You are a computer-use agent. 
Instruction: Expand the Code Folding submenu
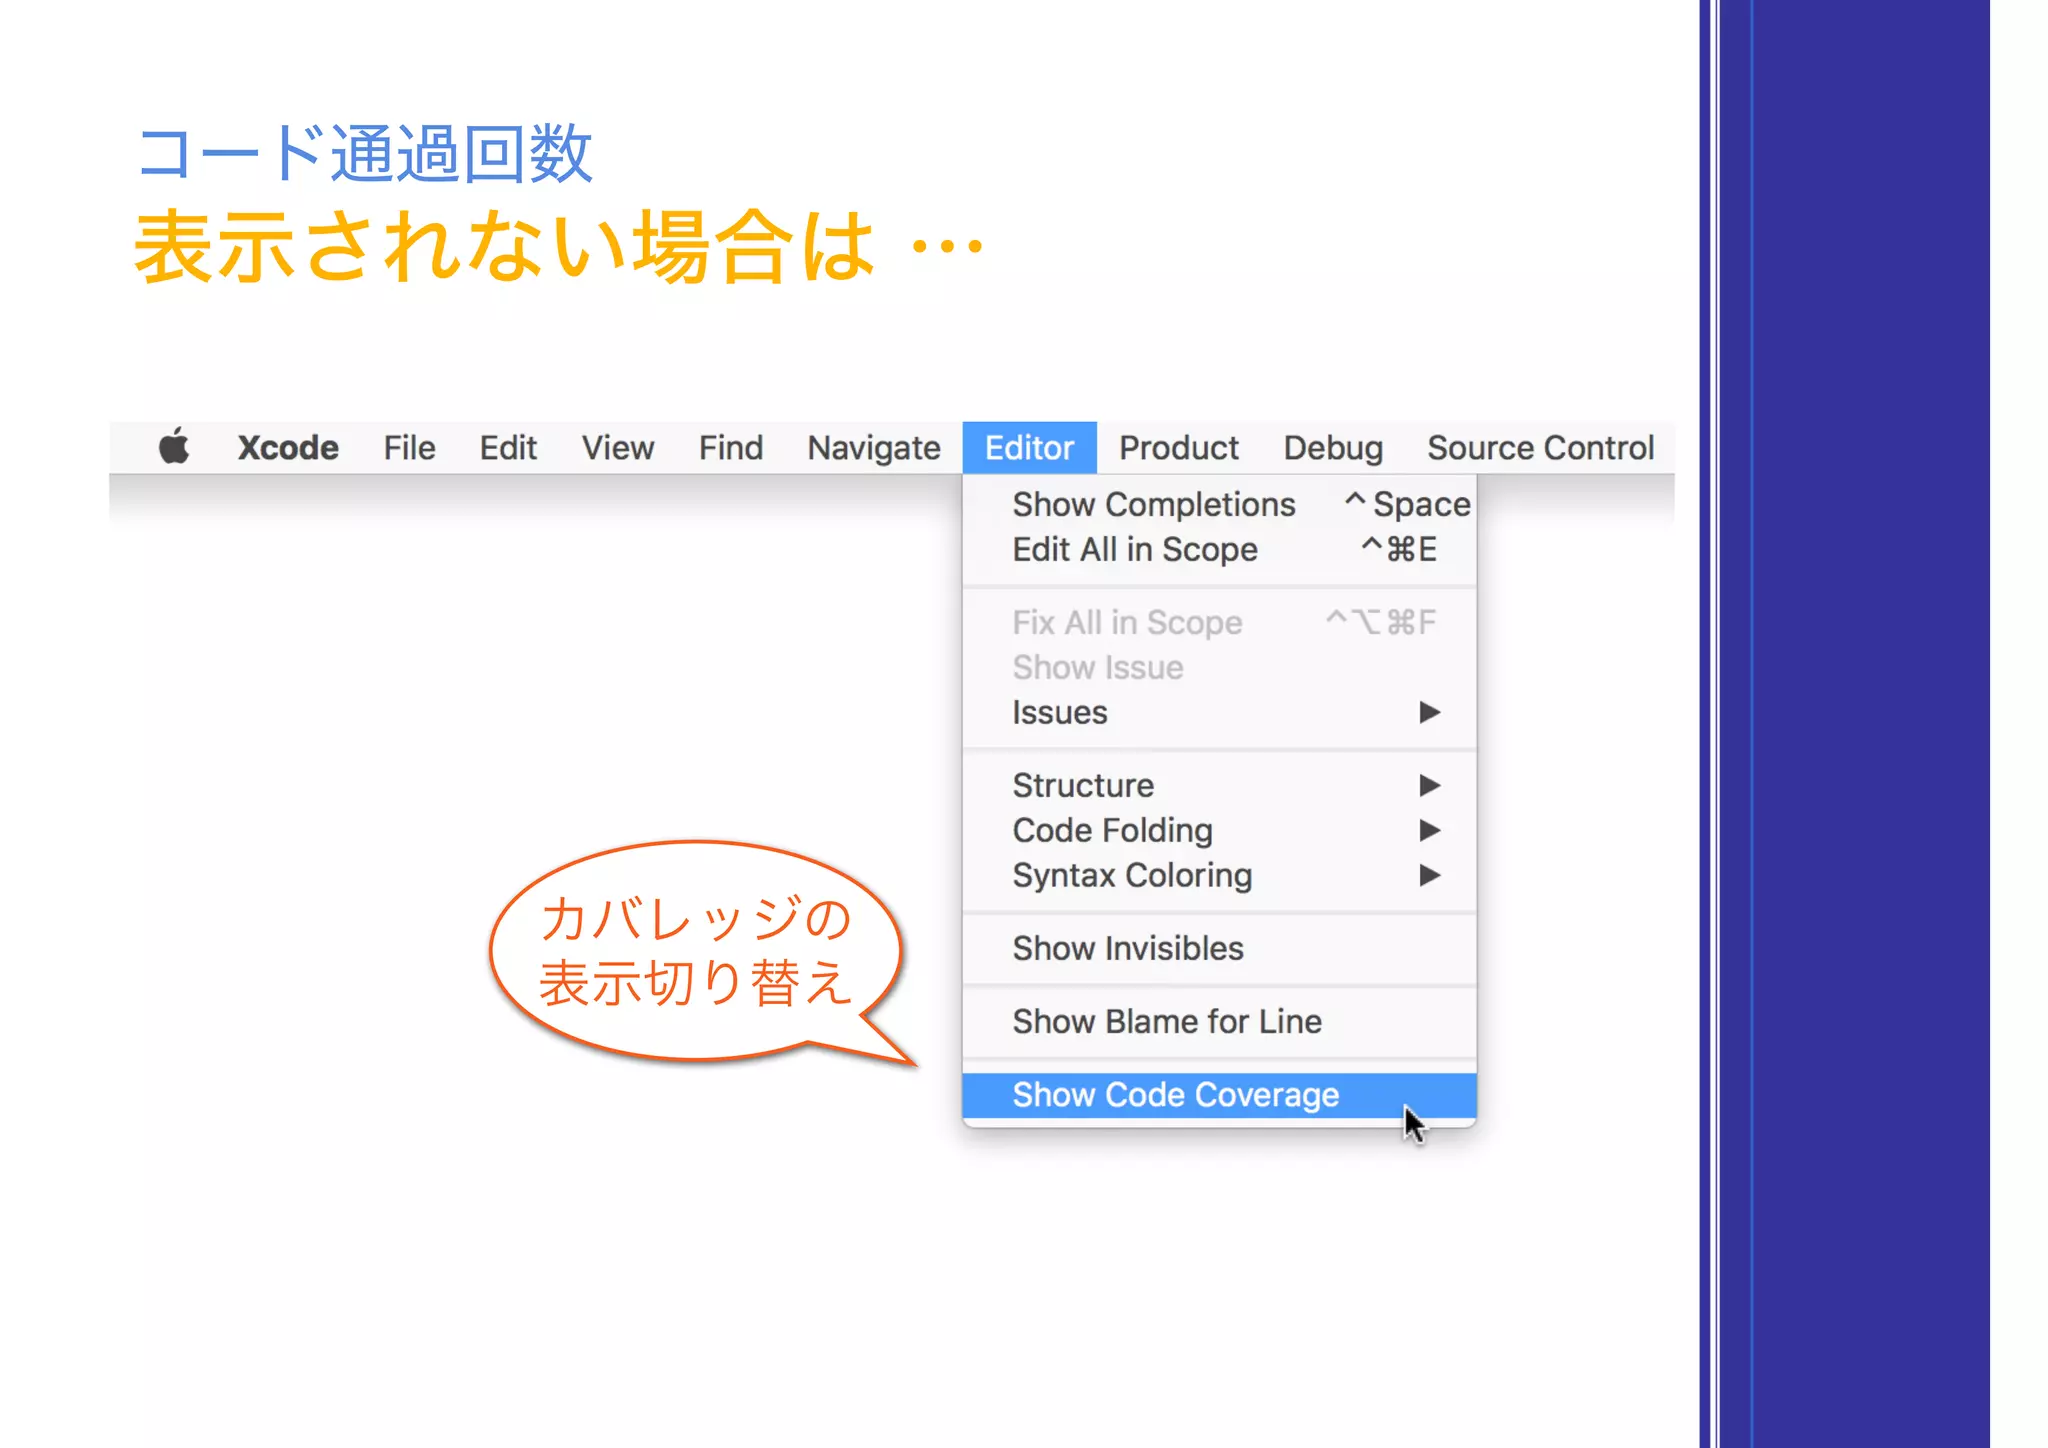tap(1219, 830)
